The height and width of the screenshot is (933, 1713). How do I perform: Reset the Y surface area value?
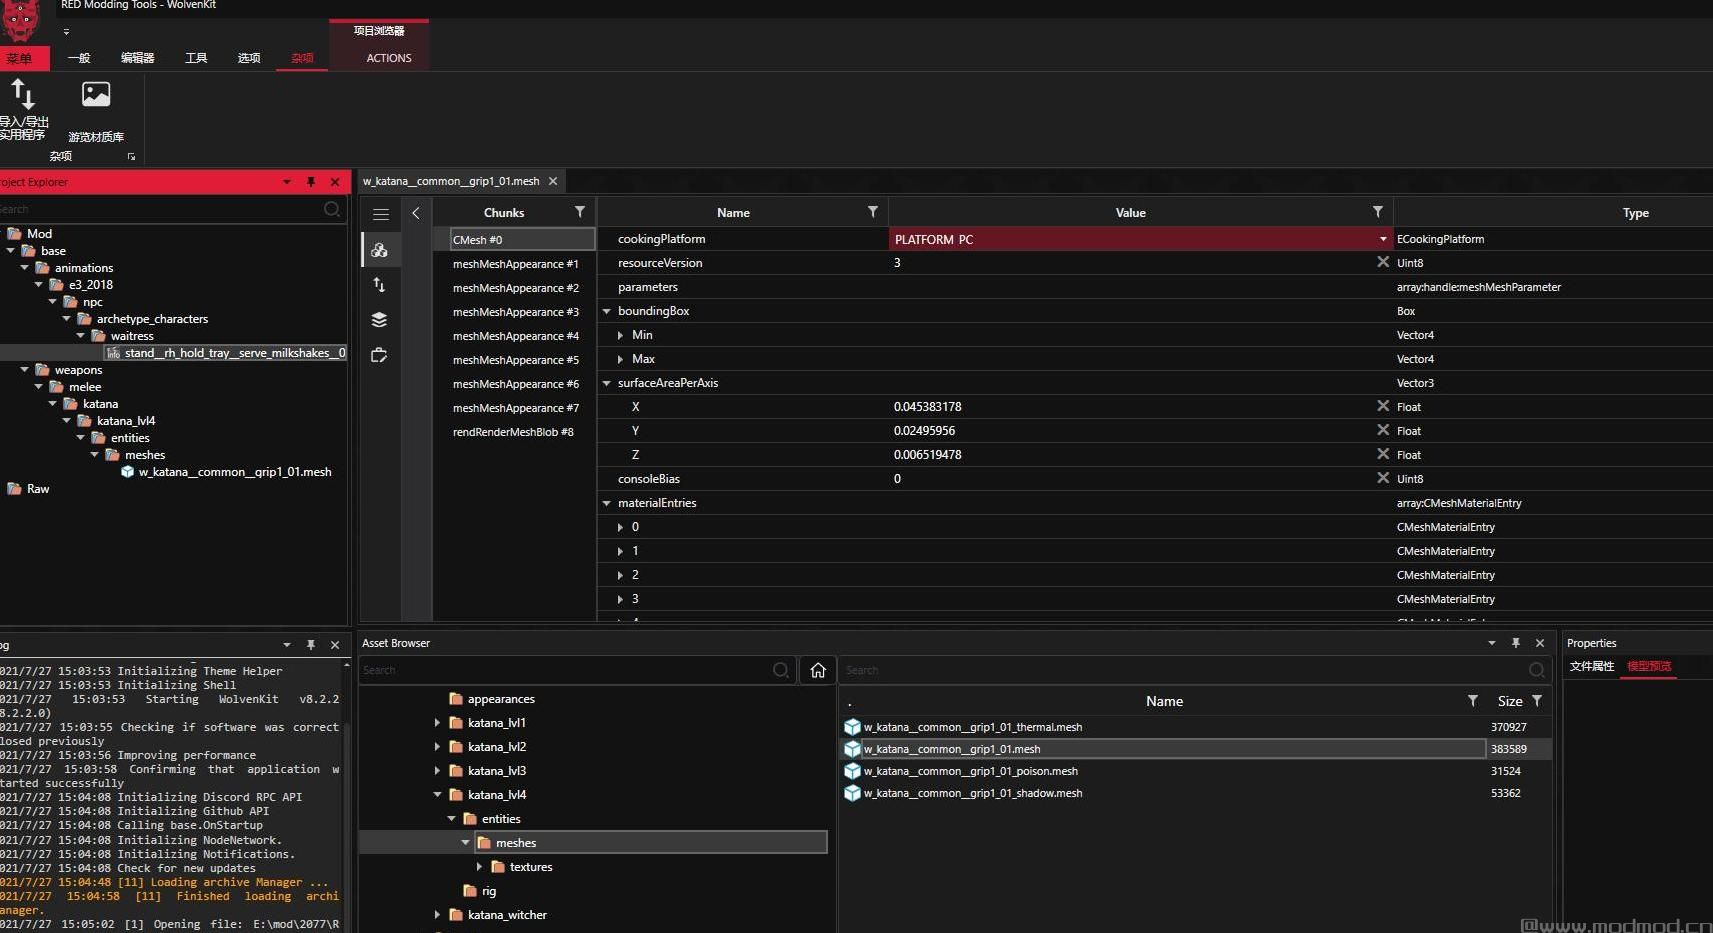(1383, 430)
